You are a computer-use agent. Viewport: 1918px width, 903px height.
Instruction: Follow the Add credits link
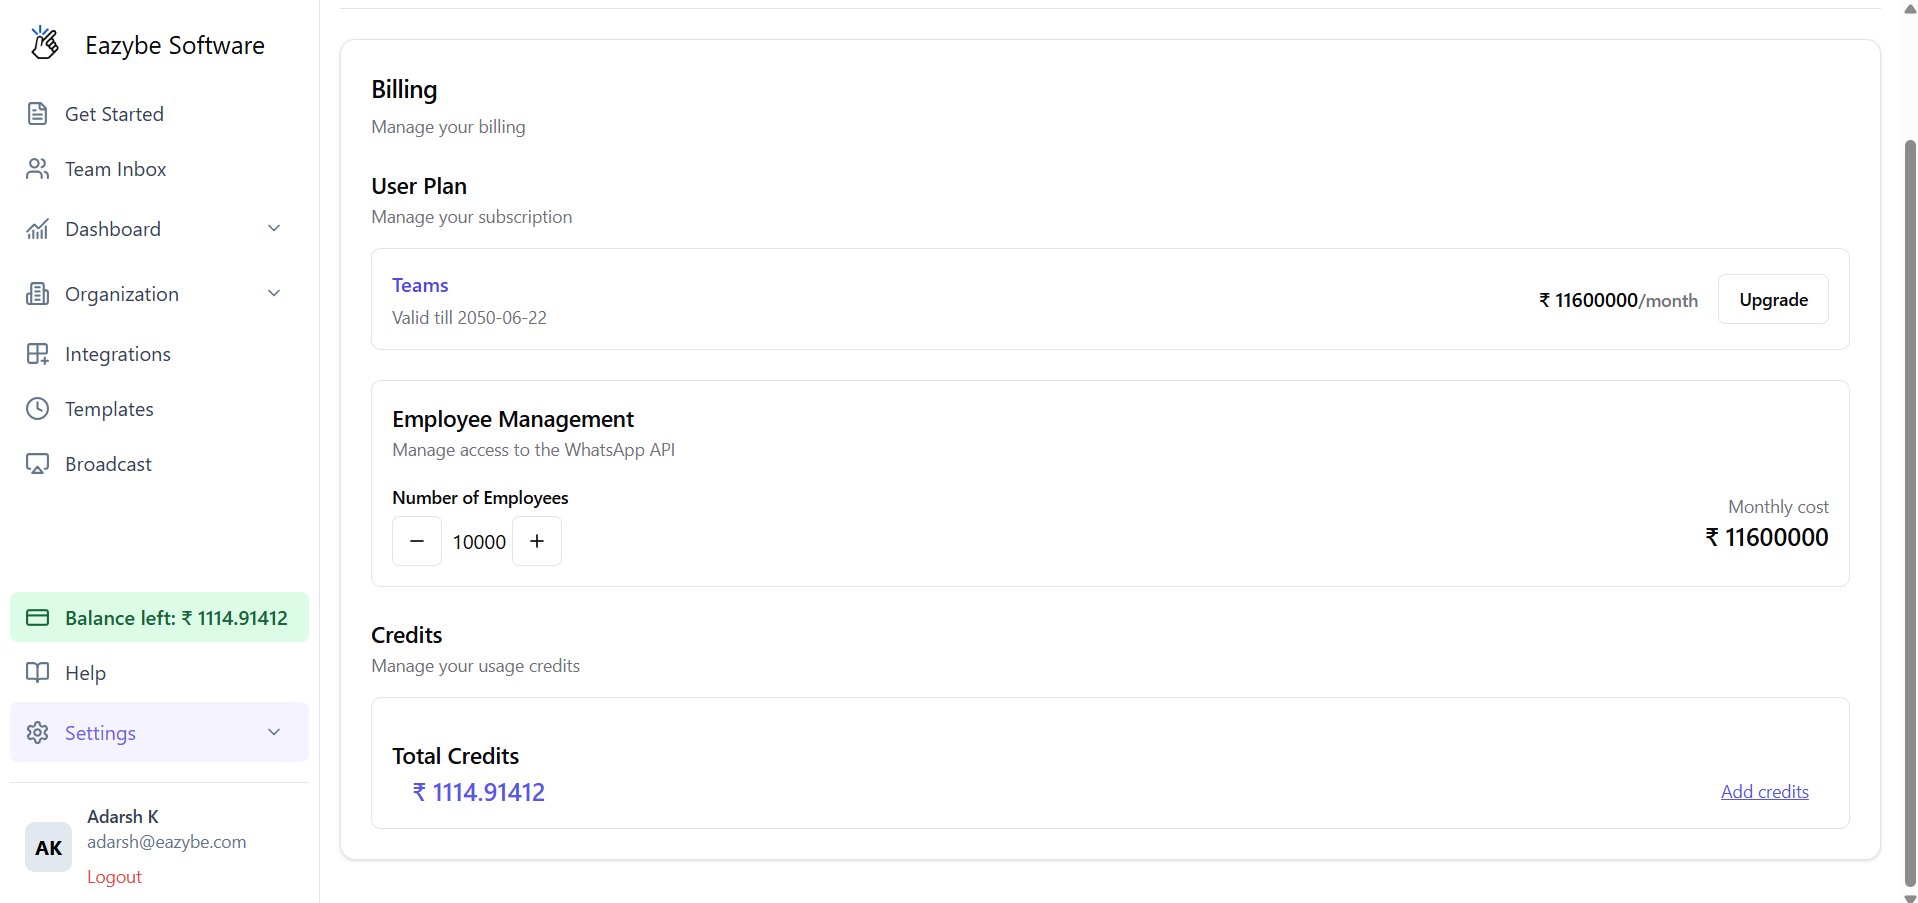(x=1764, y=792)
